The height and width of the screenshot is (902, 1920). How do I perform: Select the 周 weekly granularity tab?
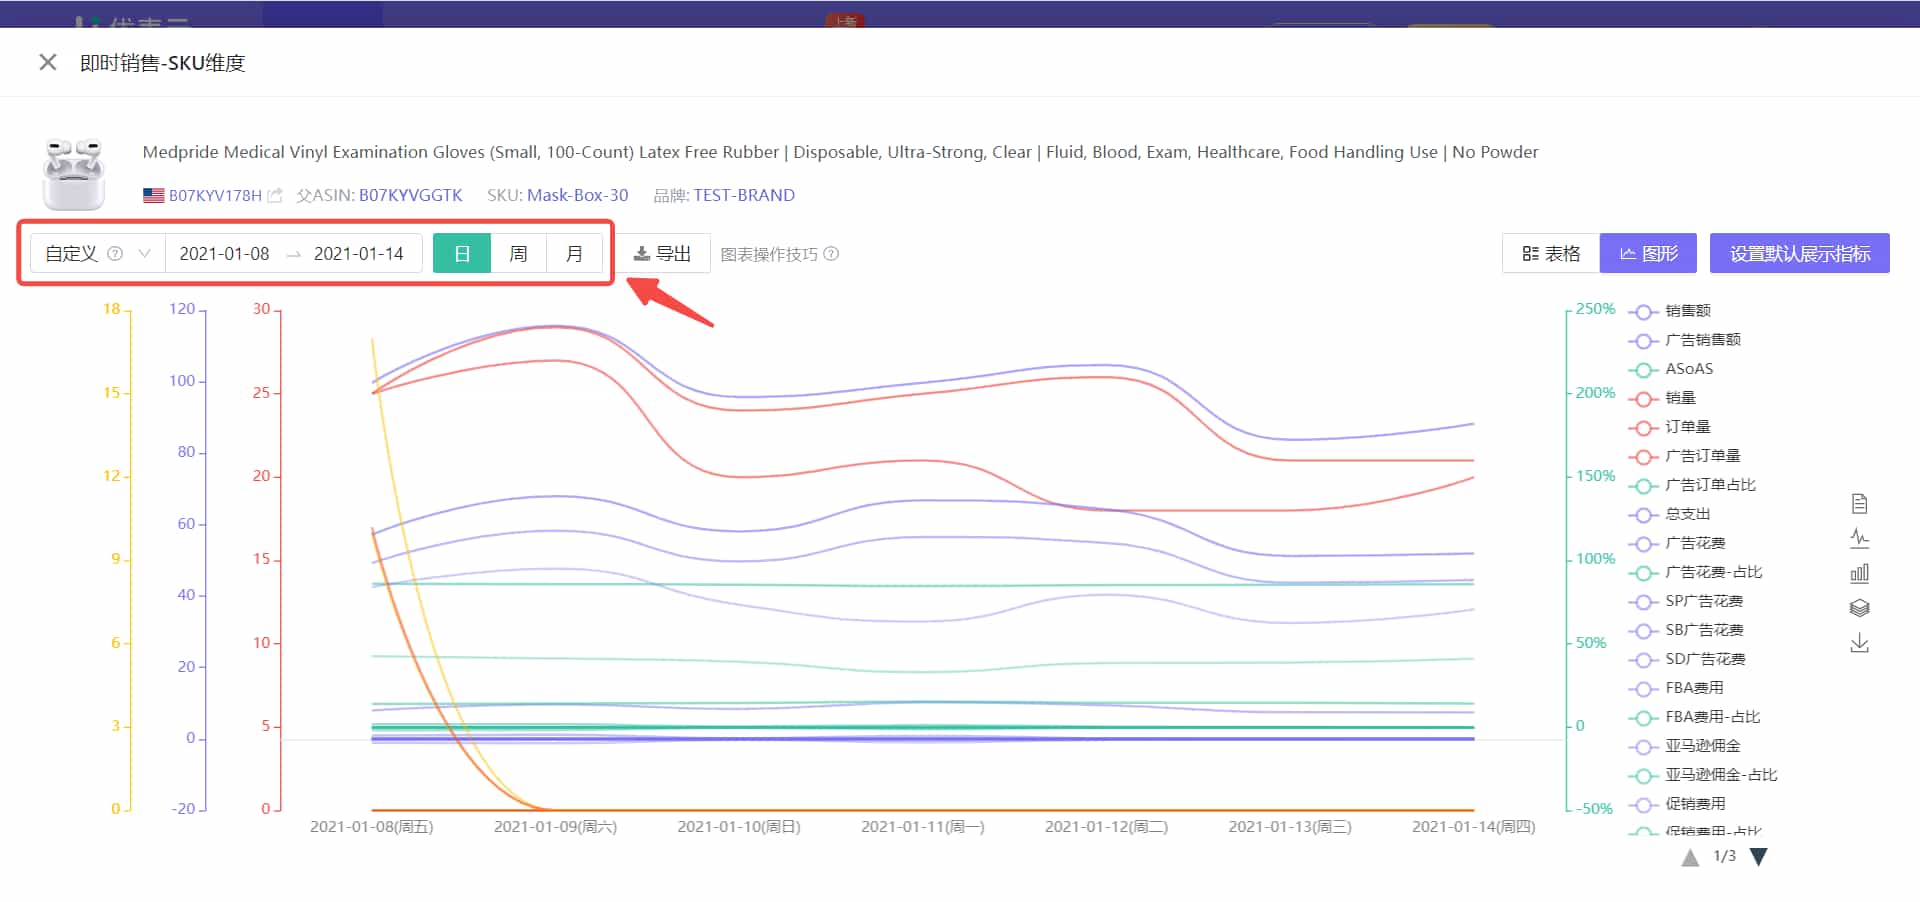tap(518, 254)
